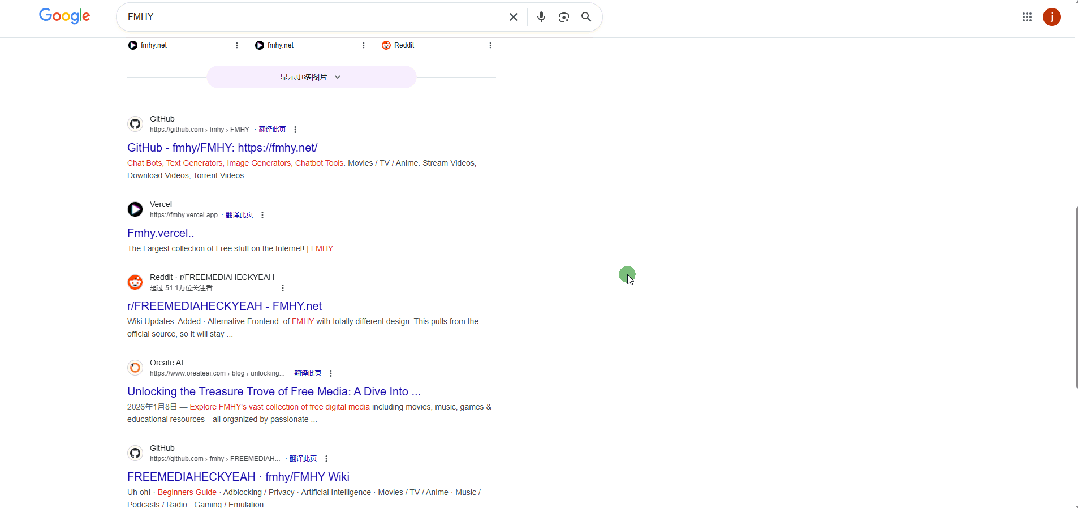Click the Beginners Guide snippet text
The image size is (1078, 508).
[x=187, y=492]
